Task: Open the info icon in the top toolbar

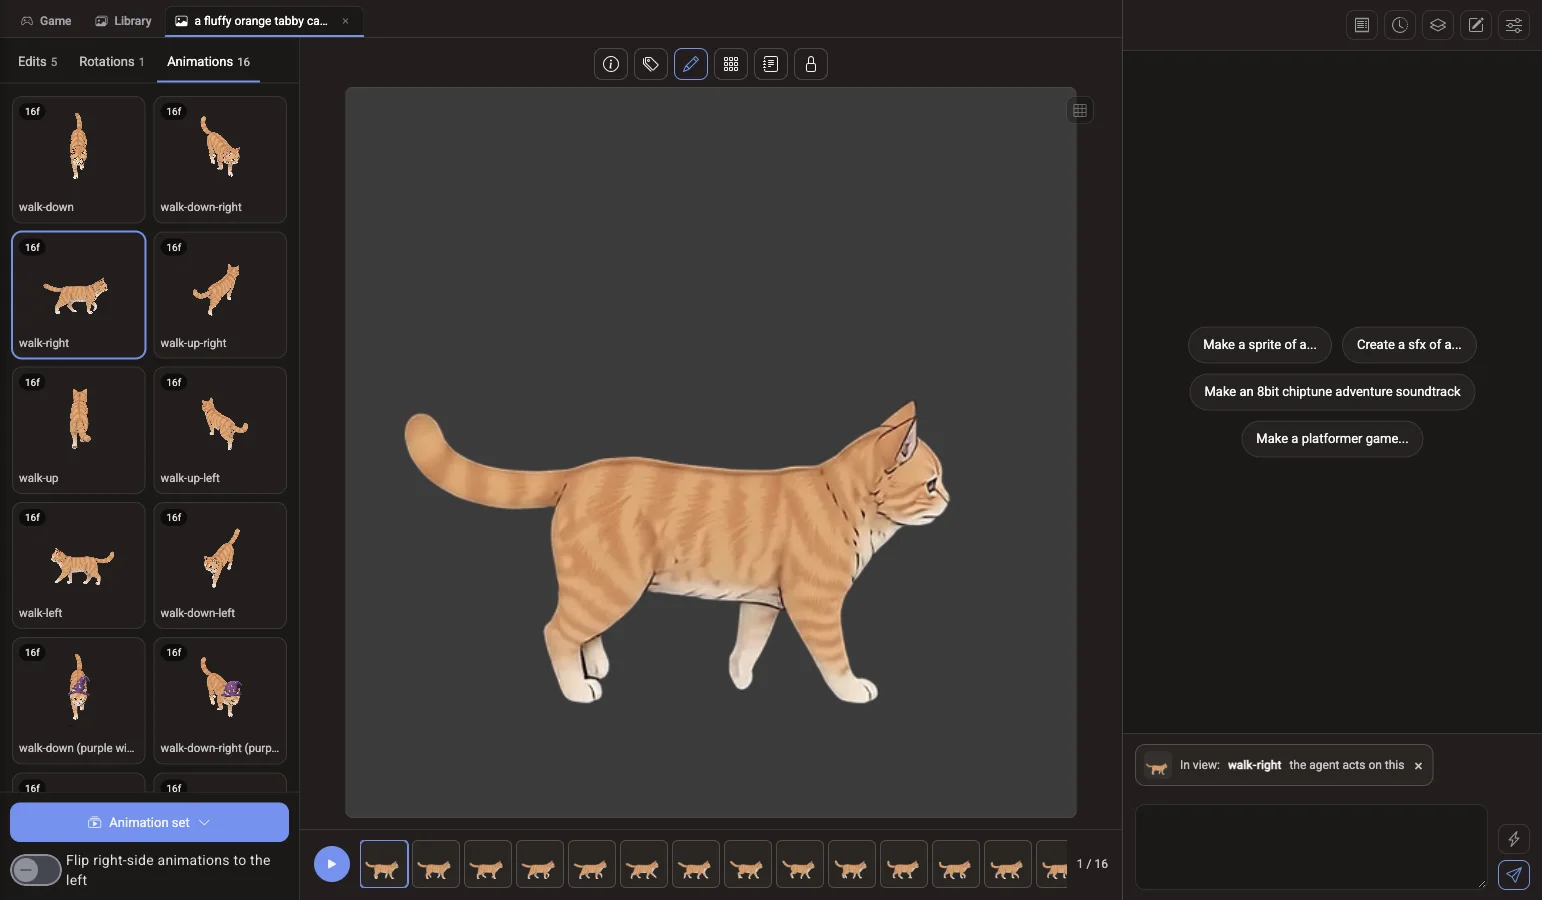Action: tap(611, 64)
